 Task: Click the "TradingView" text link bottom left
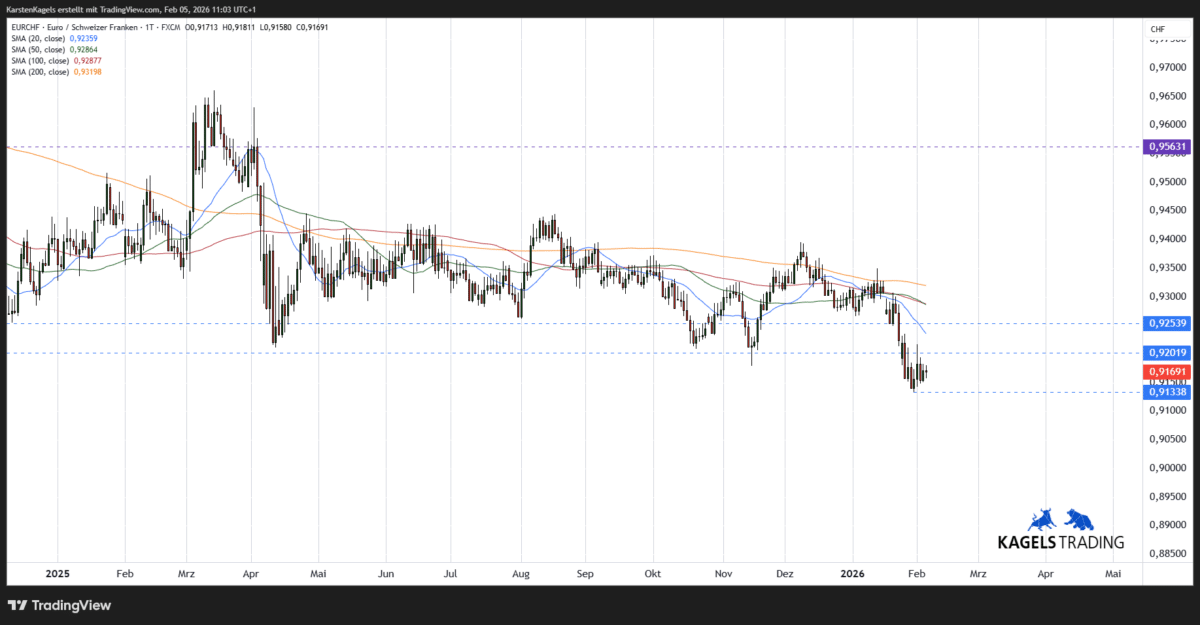point(70,605)
